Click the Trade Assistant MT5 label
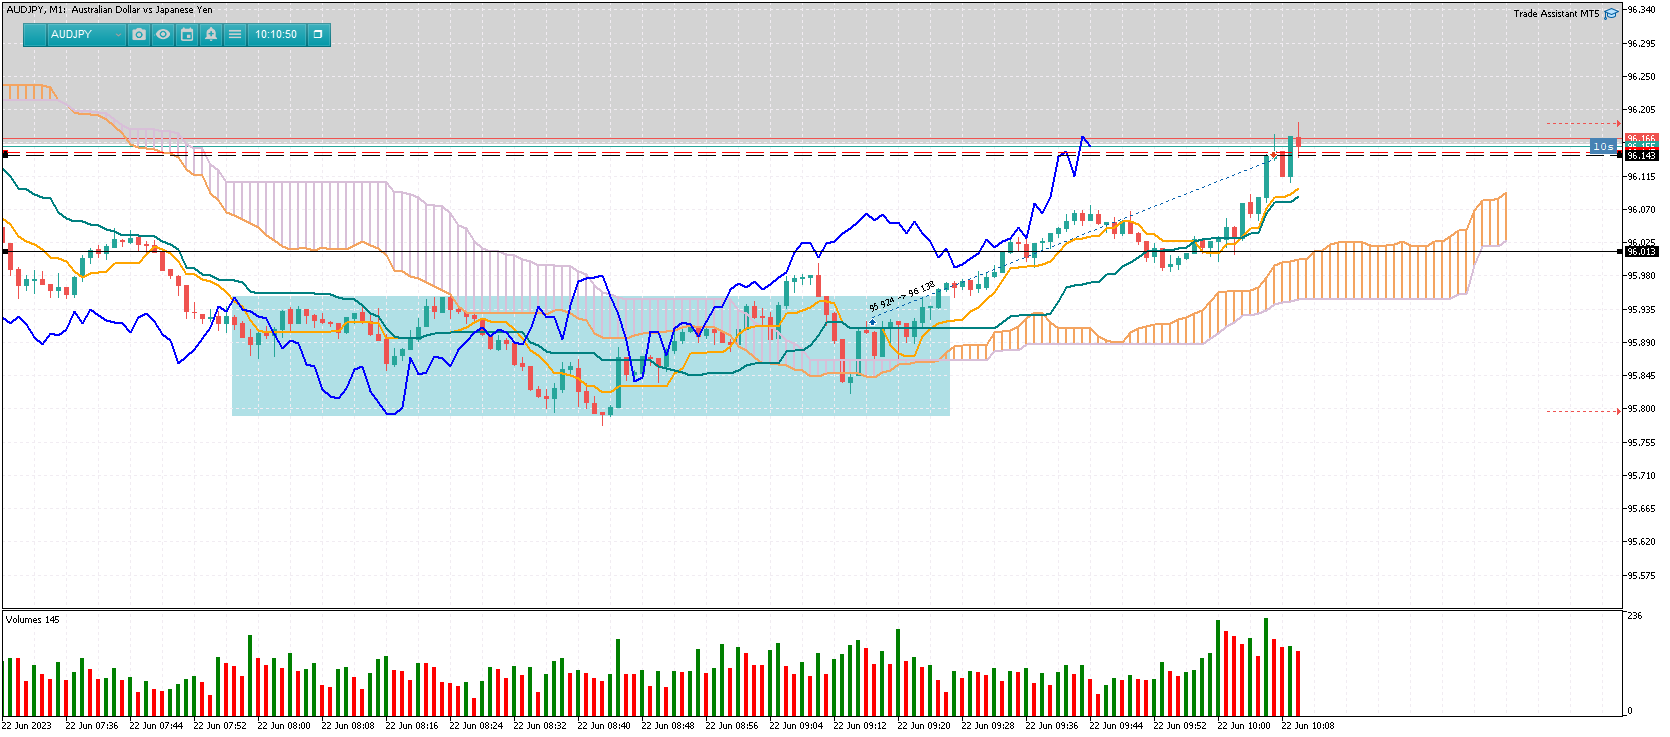This screenshot has width=1670, height=737. coord(1556,14)
